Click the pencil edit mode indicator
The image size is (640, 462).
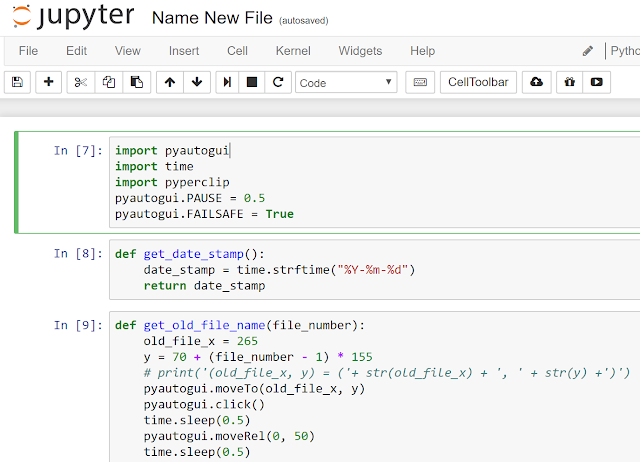pyautogui.click(x=588, y=51)
